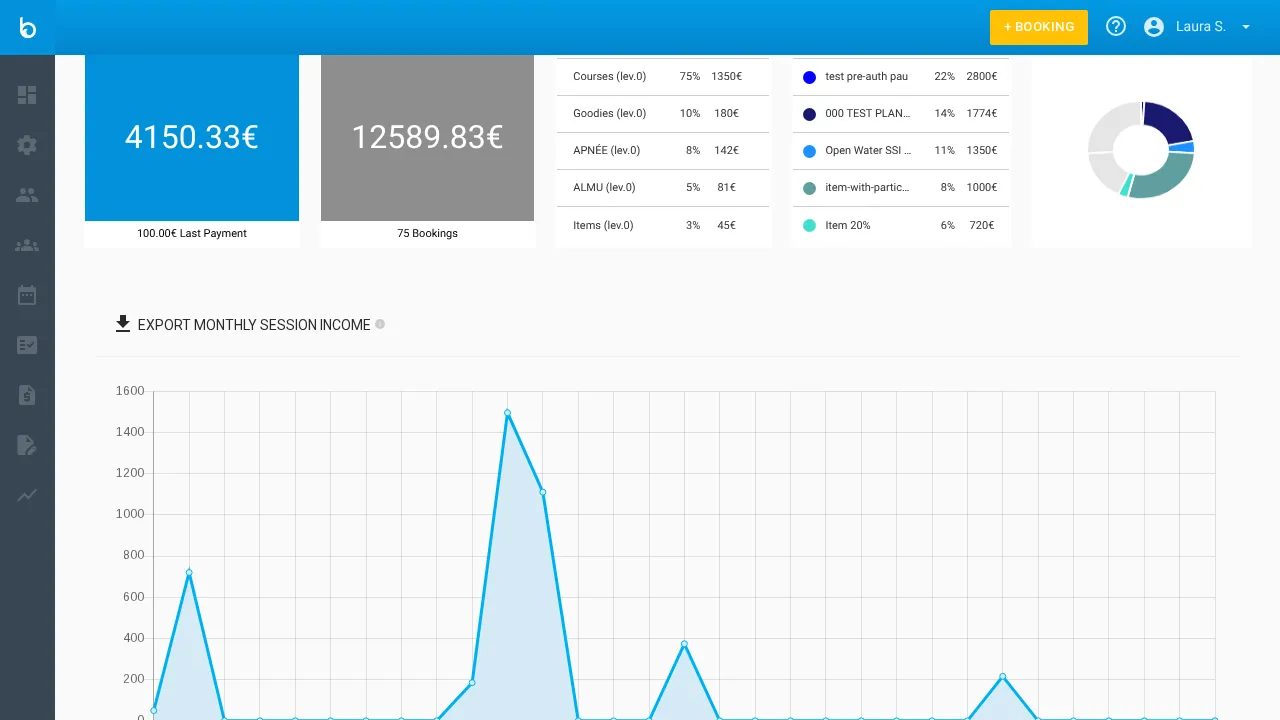
Task: Click the color dot beside Open Water SSI
Action: [x=808, y=150]
